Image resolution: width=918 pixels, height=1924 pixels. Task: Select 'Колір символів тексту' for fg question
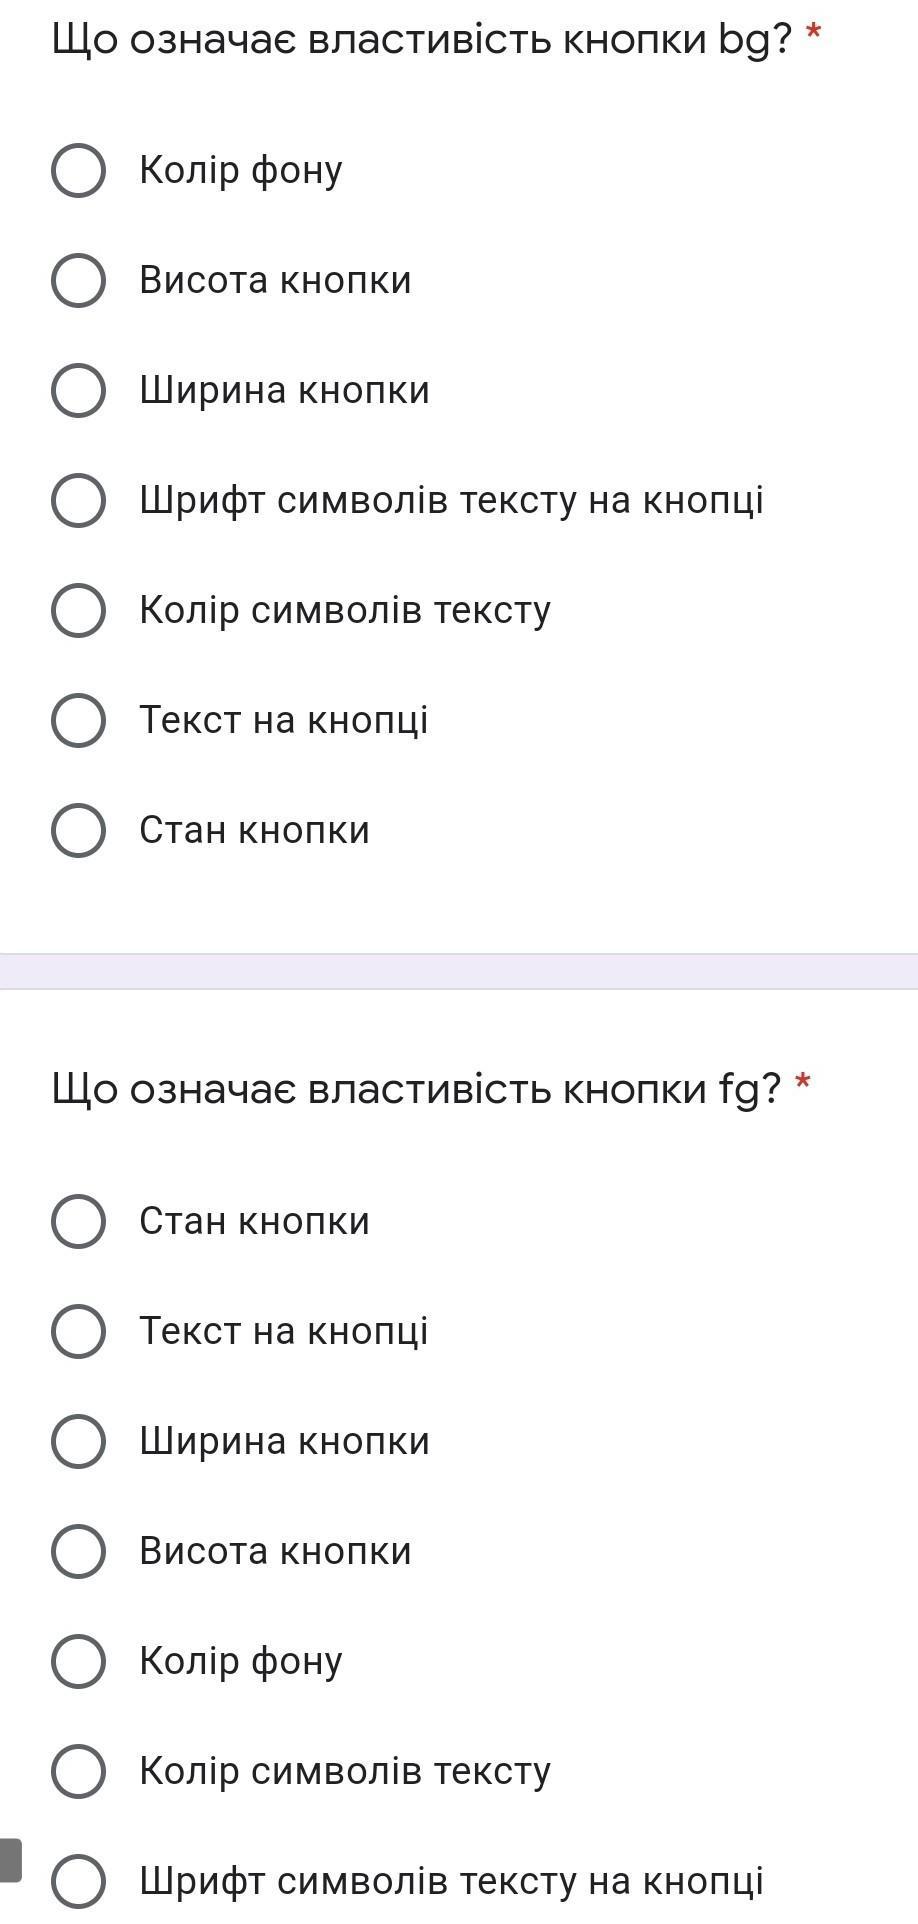[78, 1771]
